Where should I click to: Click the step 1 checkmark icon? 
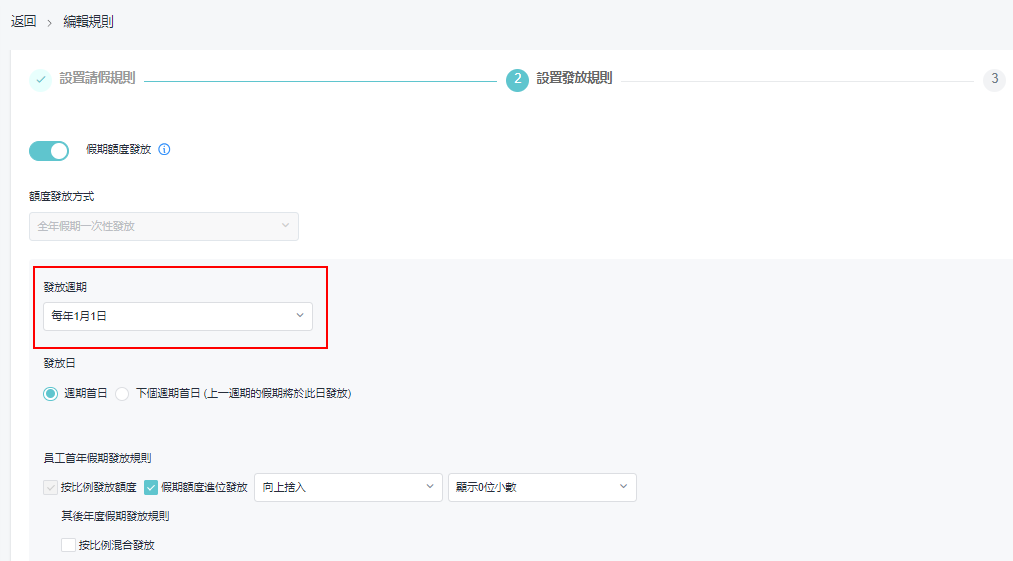[40, 80]
